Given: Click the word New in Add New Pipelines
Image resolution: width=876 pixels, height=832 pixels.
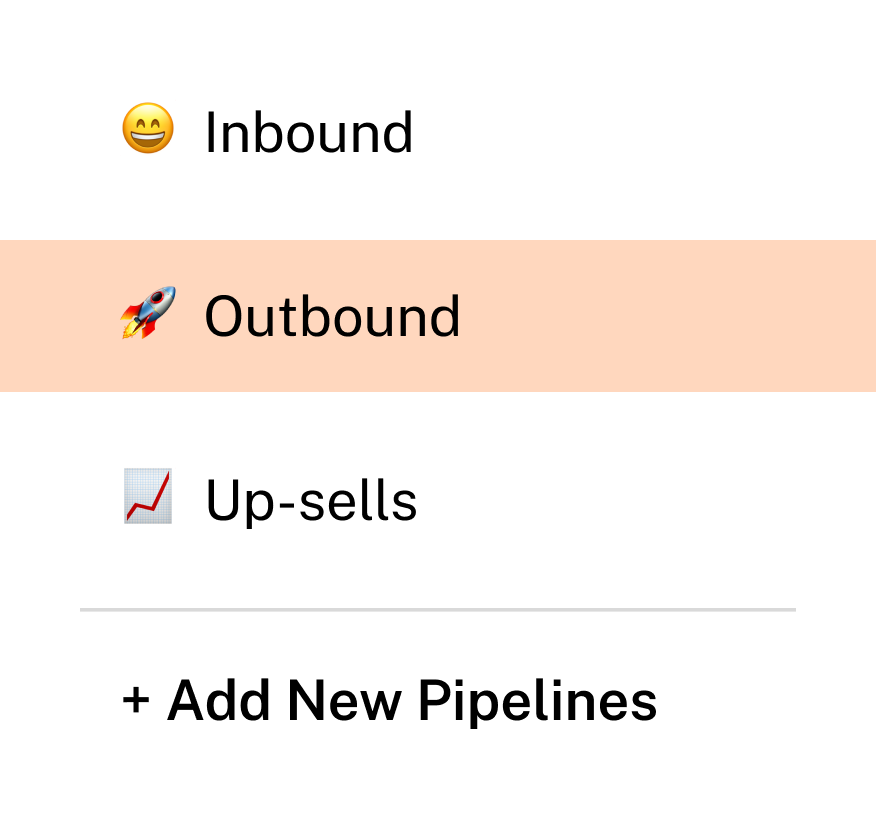Looking at the screenshot, I should point(344,699).
